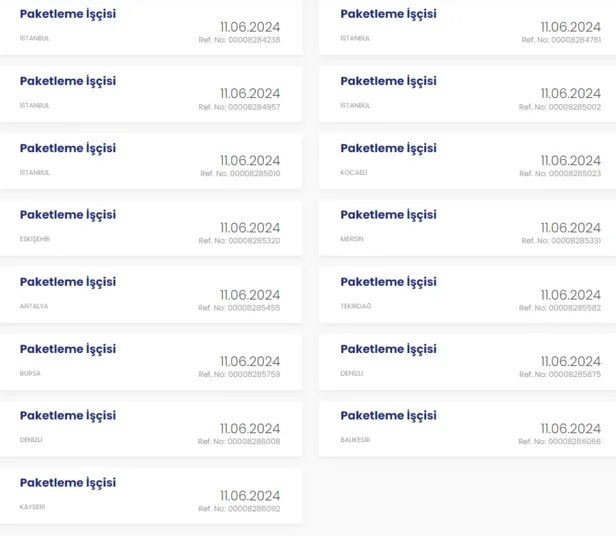Open the Paketleme İşçisi job in Eskişehir
This screenshot has height=536, width=616.
68,215
